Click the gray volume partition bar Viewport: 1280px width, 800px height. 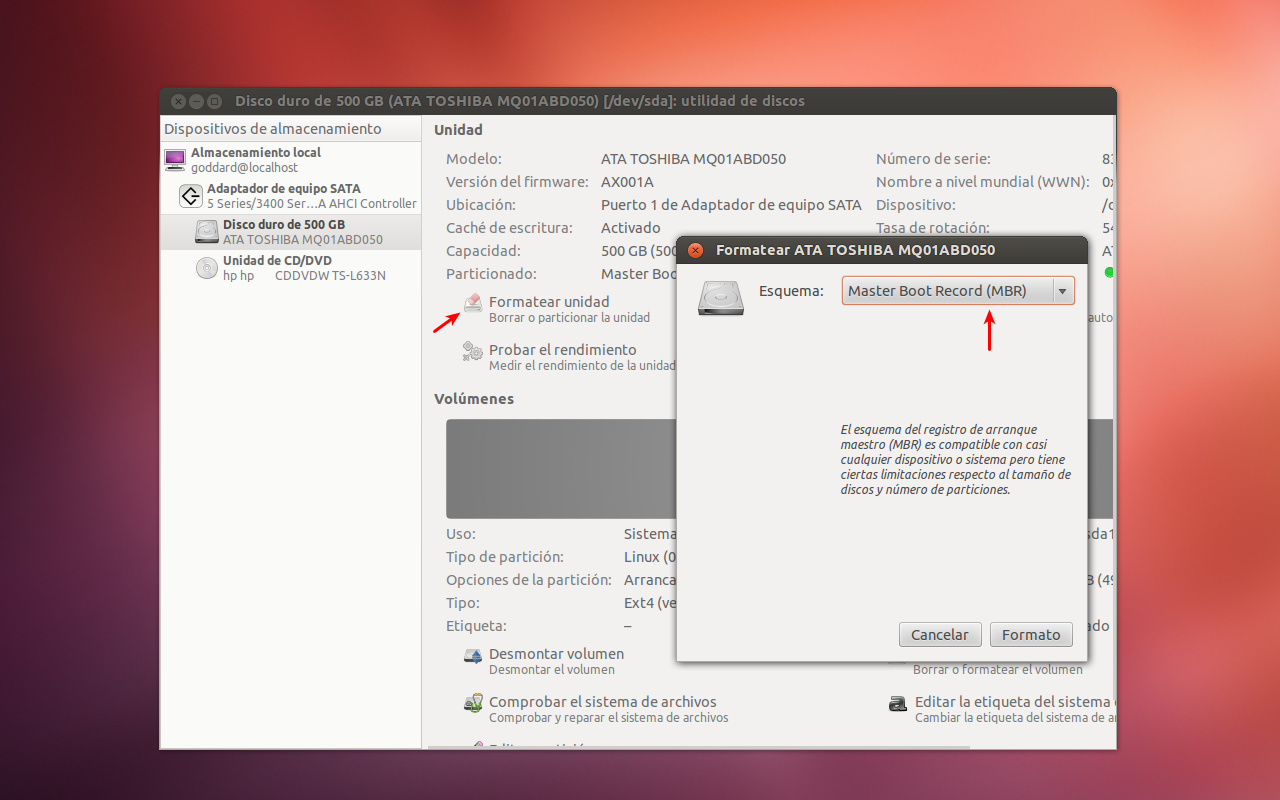click(560, 468)
